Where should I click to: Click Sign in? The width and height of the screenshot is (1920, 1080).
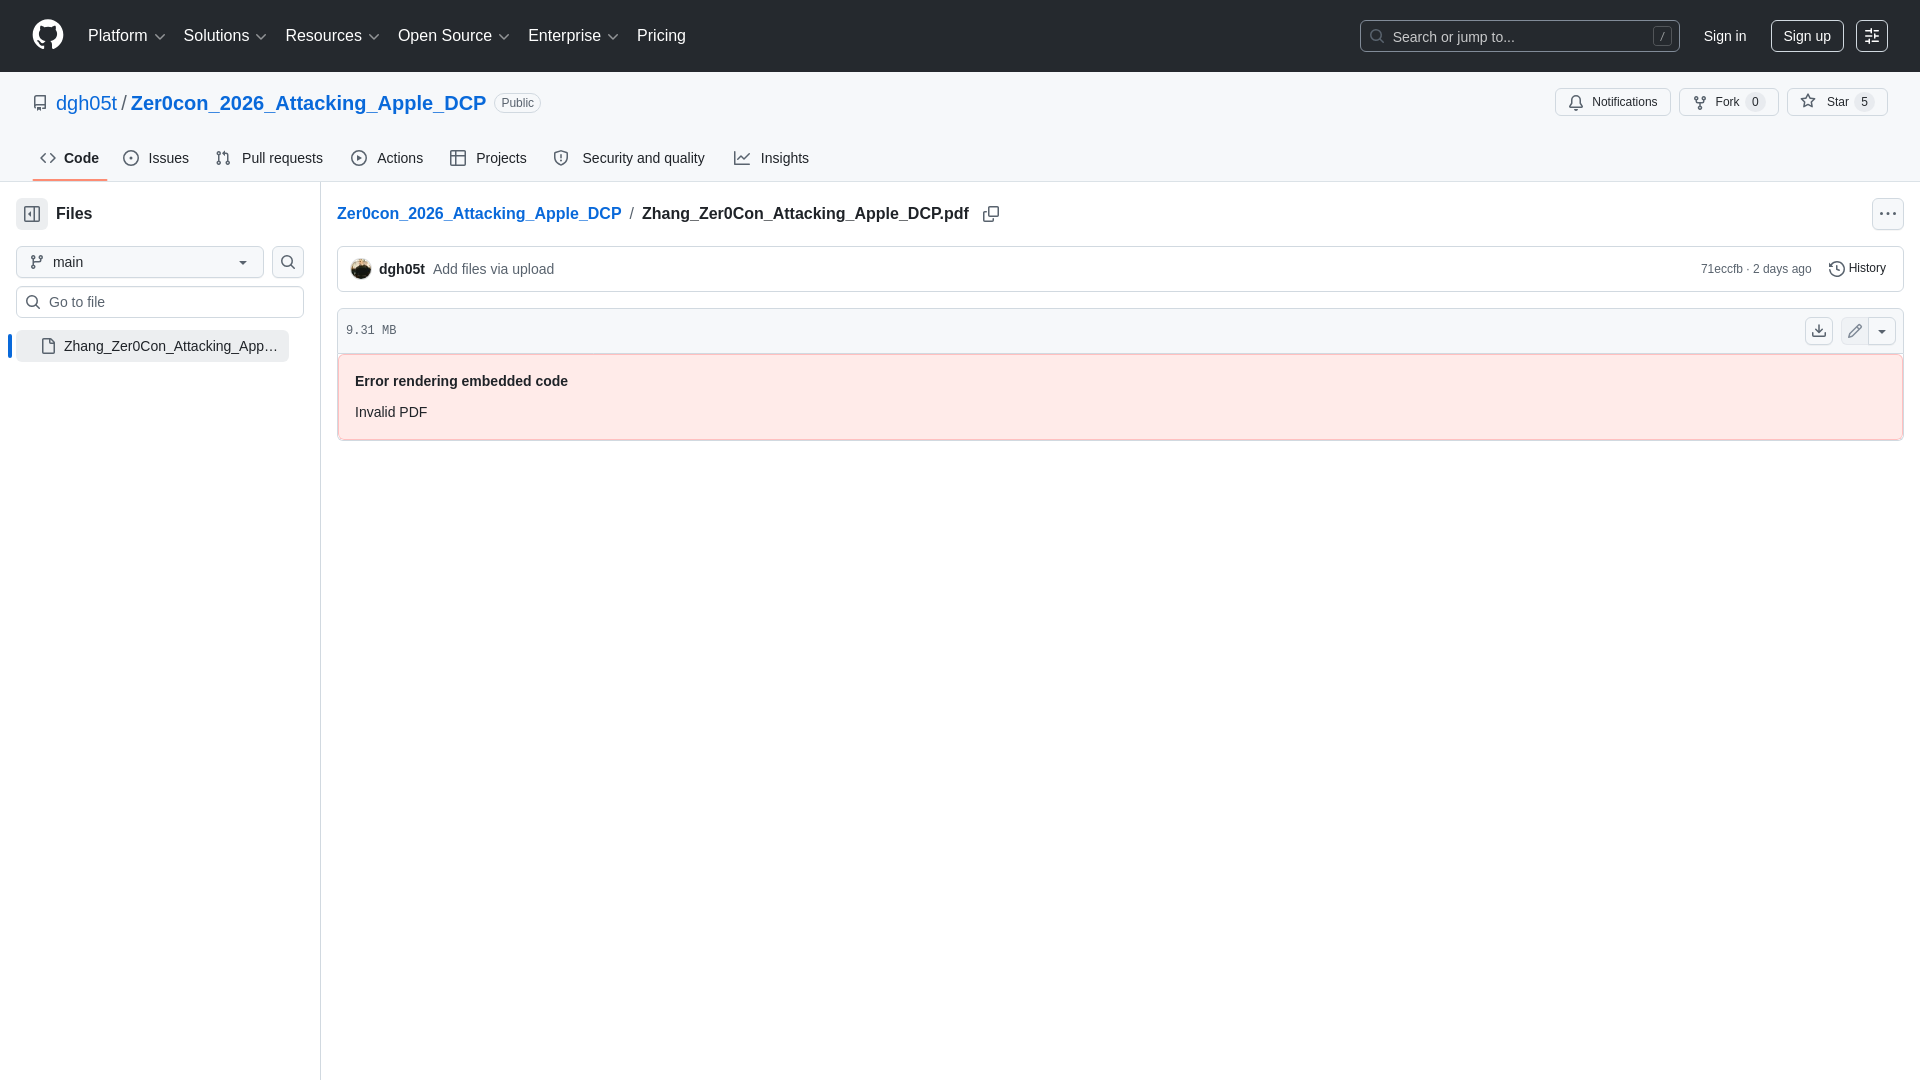coord(1725,36)
